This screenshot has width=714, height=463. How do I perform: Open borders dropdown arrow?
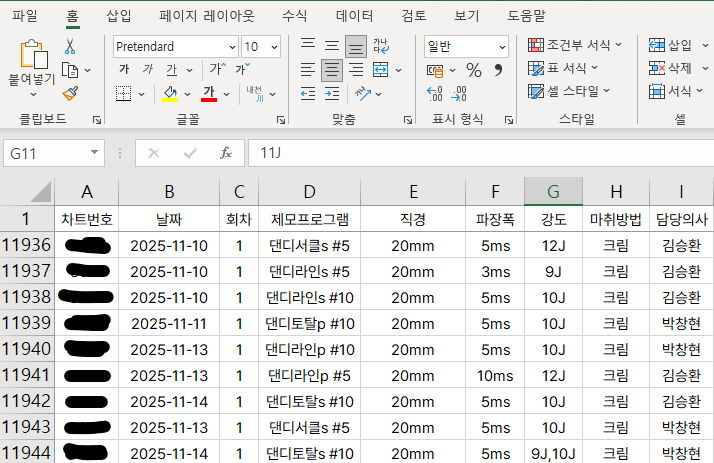[x=141, y=94]
